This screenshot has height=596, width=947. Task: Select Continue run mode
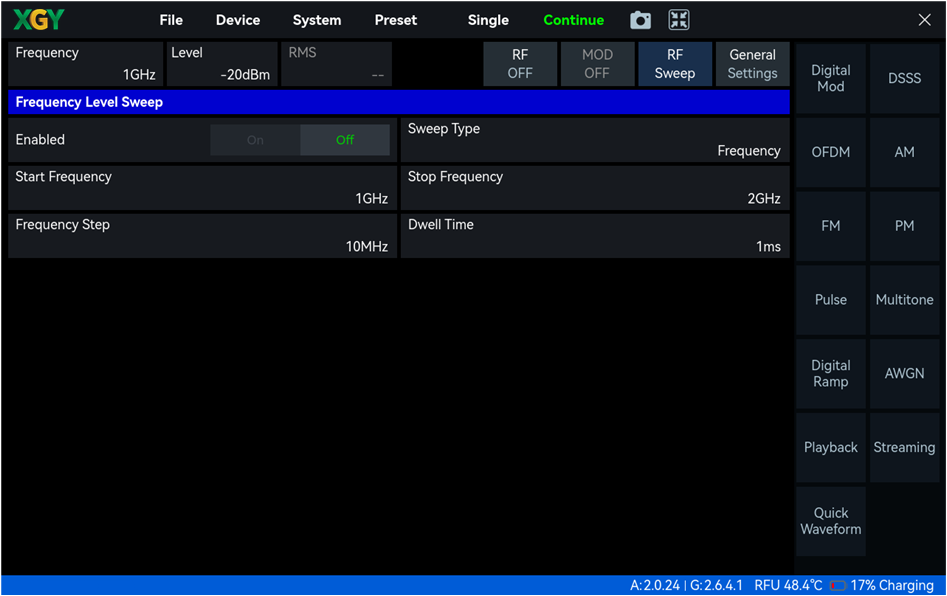(573, 20)
